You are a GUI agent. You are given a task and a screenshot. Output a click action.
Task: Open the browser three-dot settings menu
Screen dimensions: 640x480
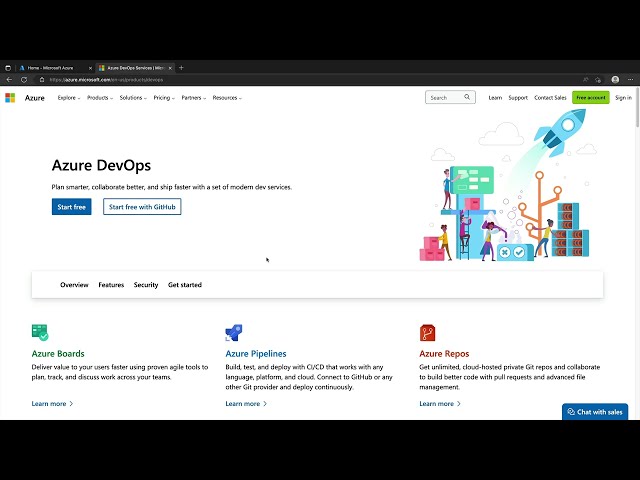[631, 80]
